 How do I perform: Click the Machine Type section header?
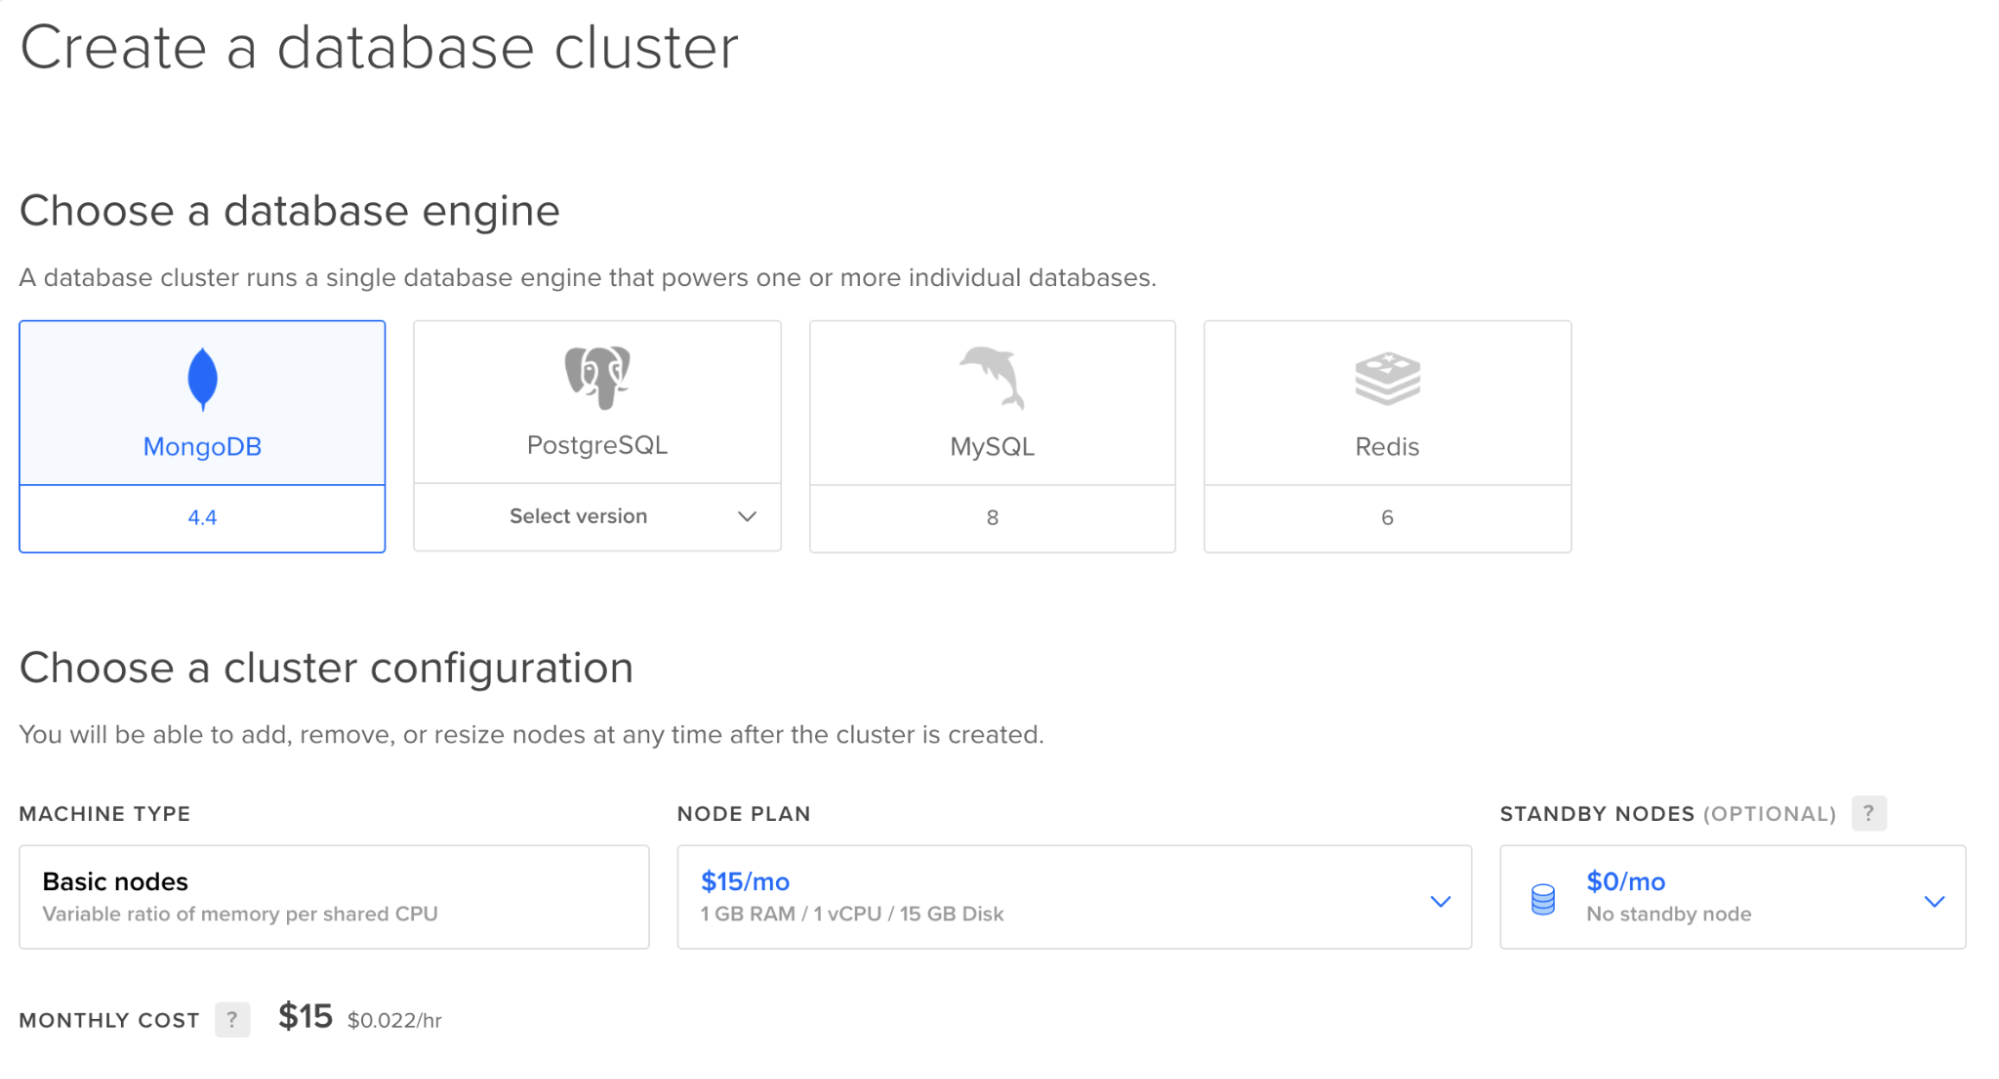[104, 813]
